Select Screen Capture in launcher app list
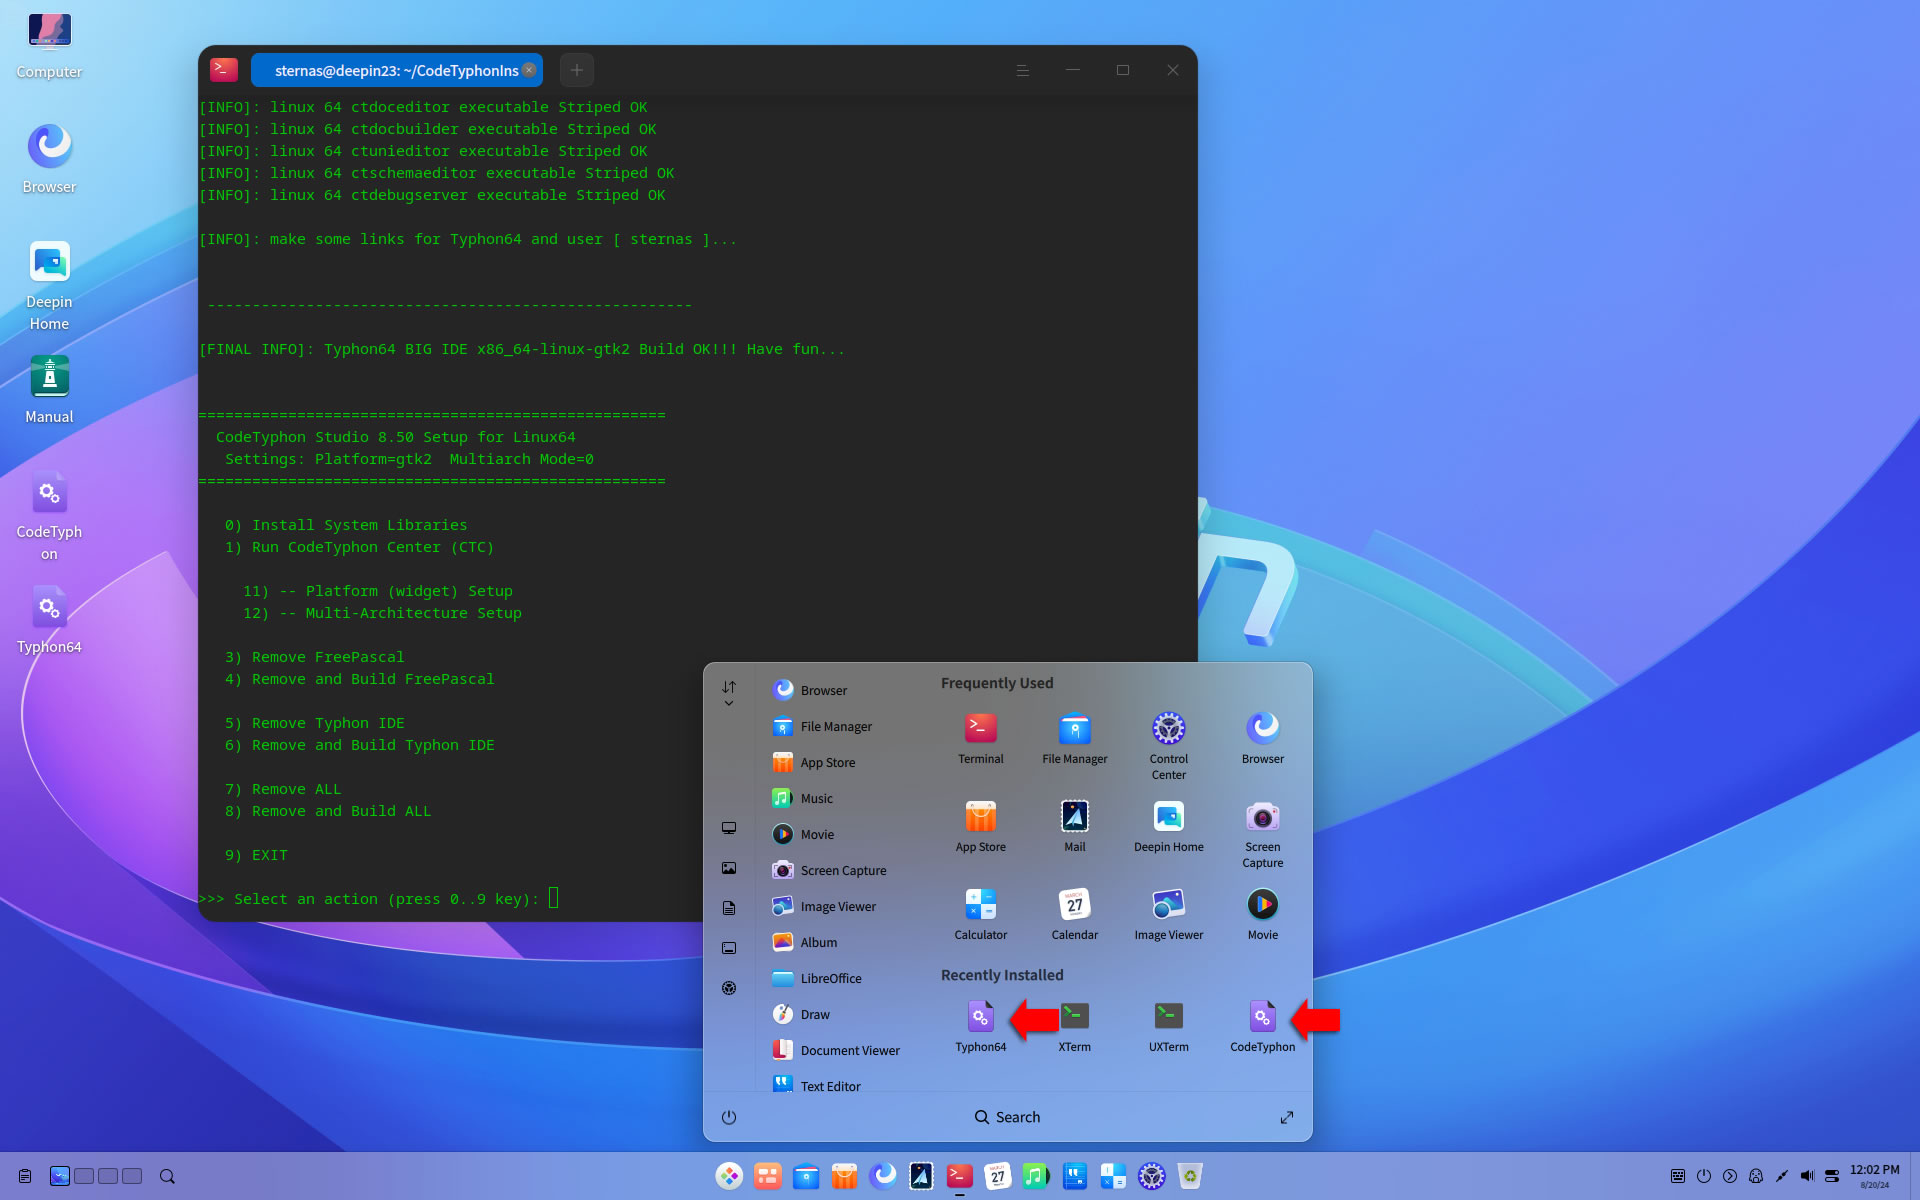 point(840,870)
